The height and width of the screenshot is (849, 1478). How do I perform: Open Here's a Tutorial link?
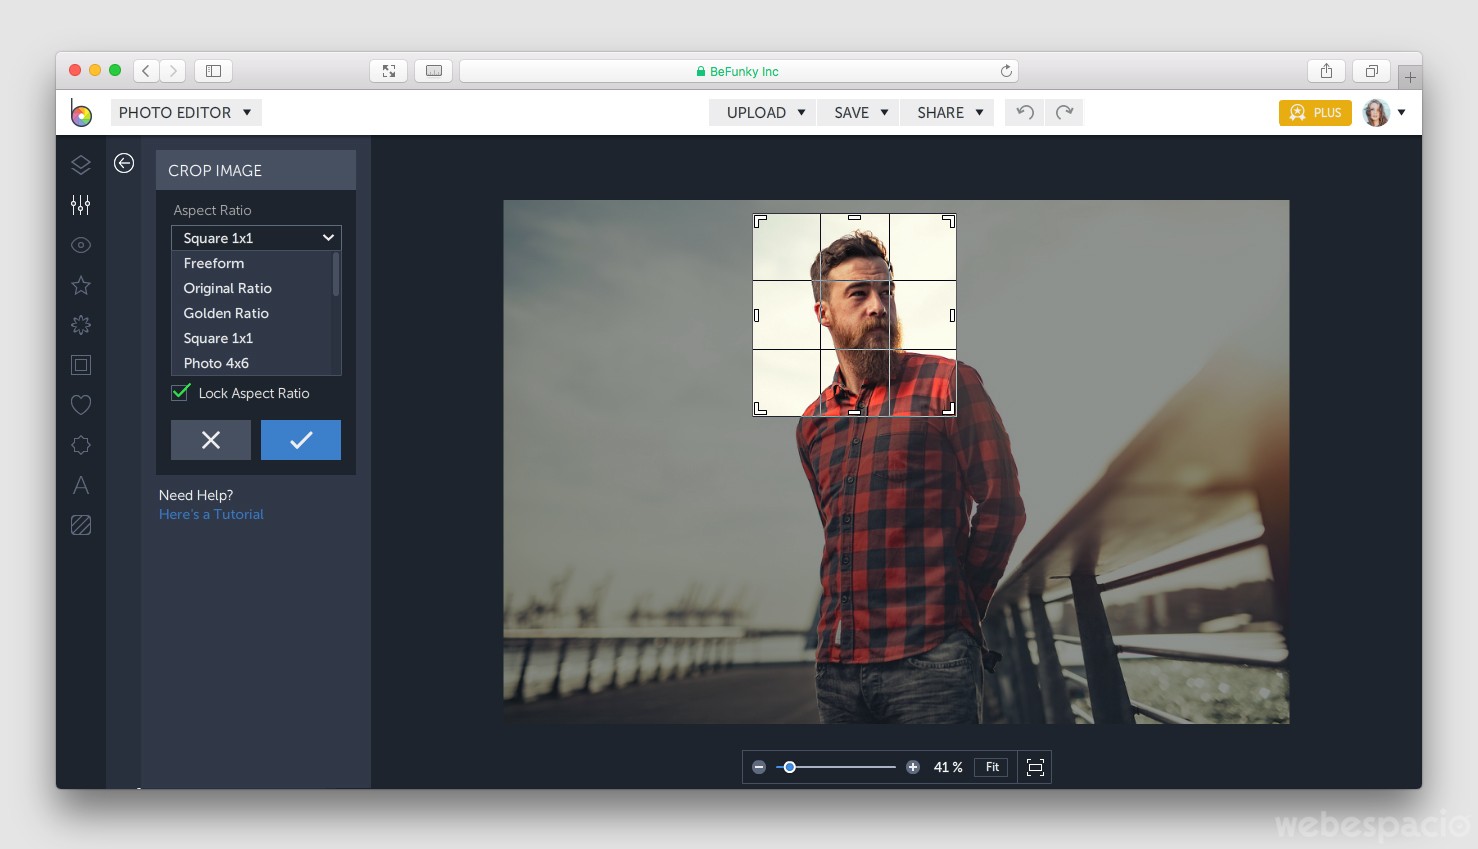211,514
